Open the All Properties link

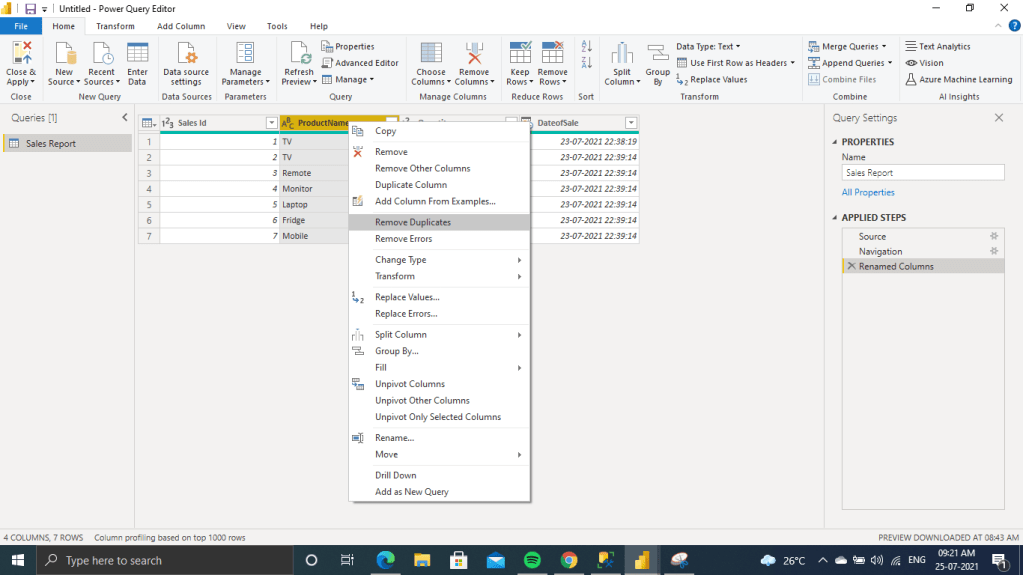[x=868, y=192]
